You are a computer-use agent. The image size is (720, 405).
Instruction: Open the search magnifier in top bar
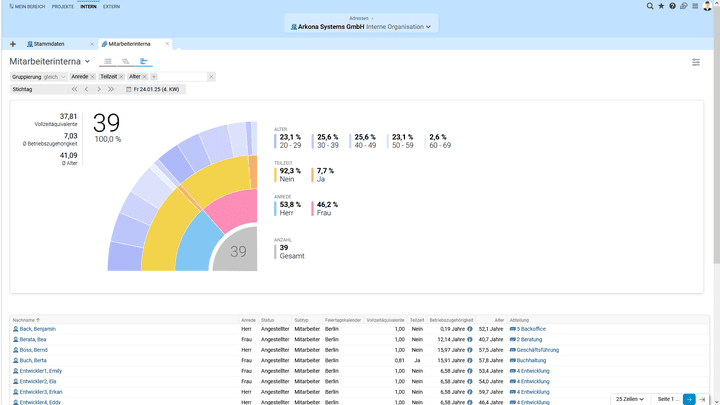[x=650, y=6]
